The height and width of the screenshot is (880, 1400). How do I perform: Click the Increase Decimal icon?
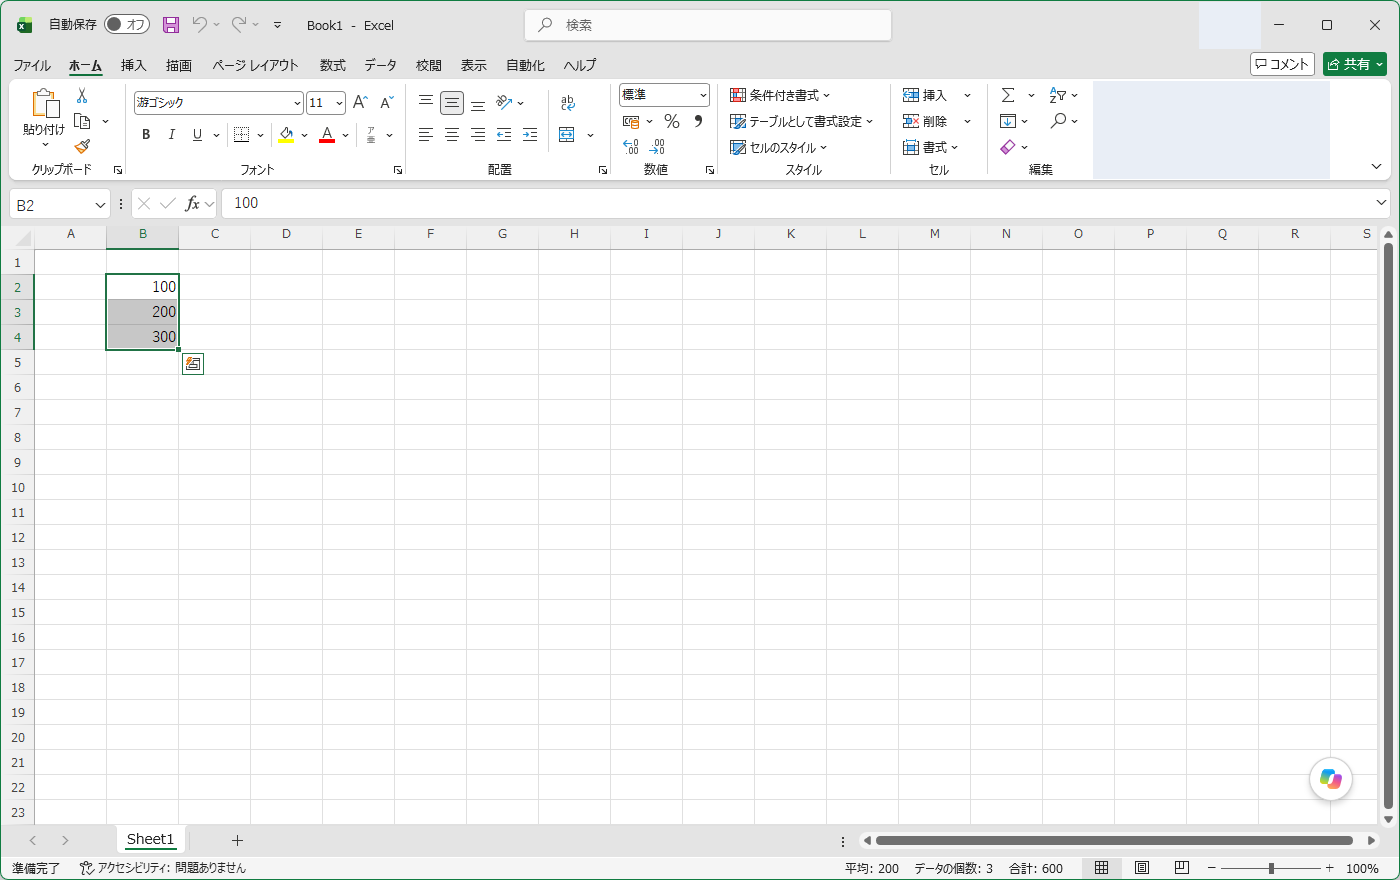point(631,147)
